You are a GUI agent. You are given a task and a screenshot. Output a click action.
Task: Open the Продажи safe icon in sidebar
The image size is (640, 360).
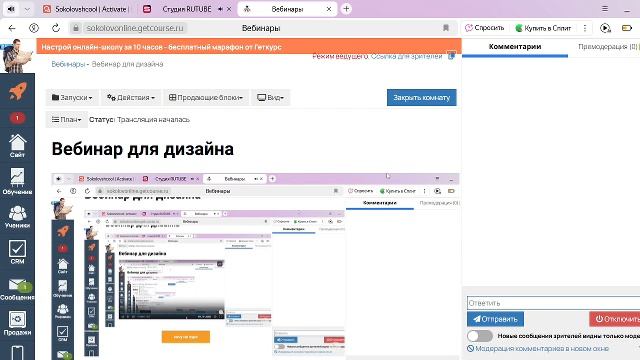pos(17,323)
